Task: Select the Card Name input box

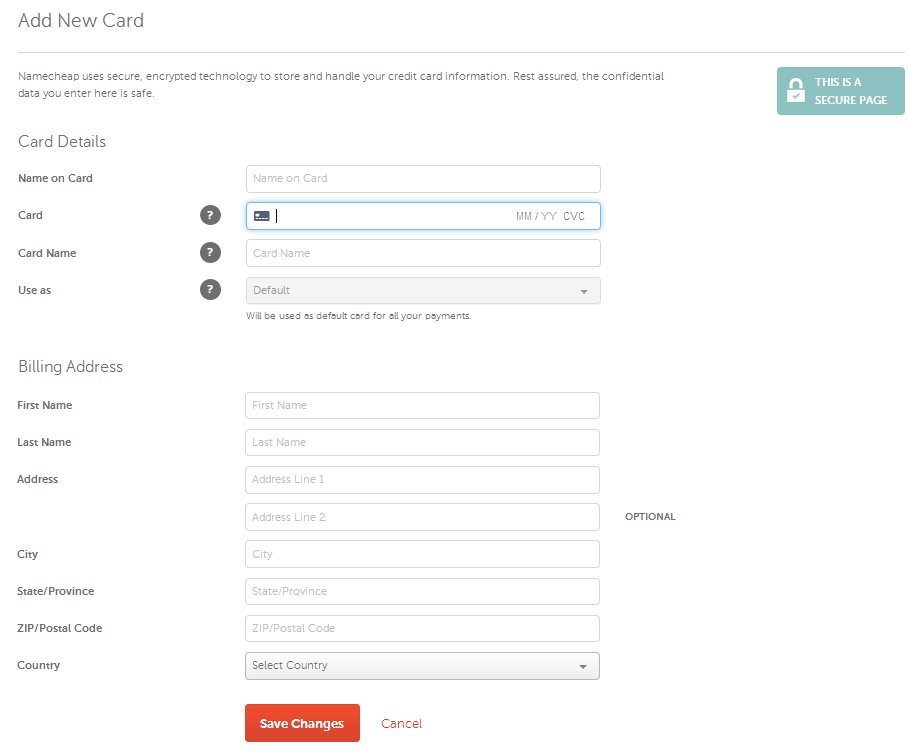Action: (x=423, y=253)
